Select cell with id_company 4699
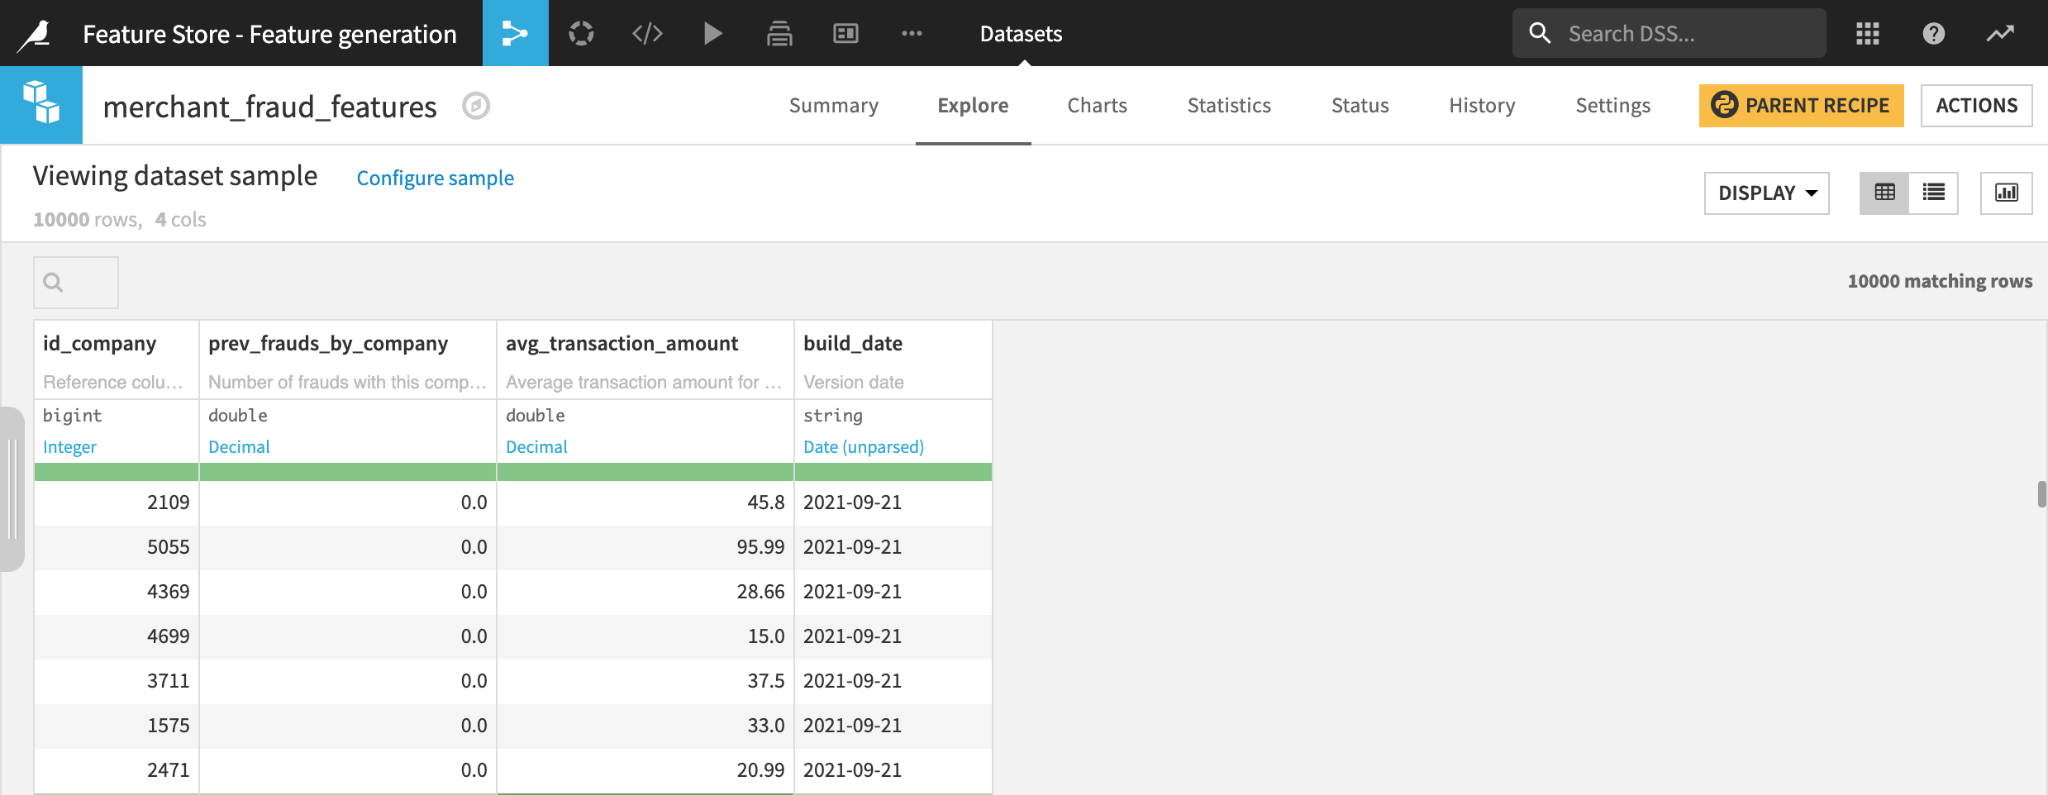This screenshot has height=795, width=2048. [x=117, y=637]
